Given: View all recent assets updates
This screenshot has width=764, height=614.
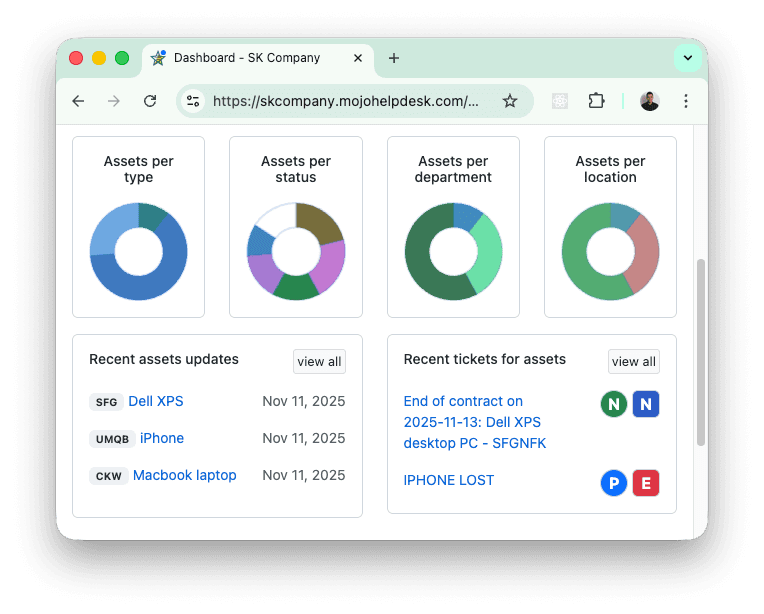Looking at the screenshot, I should 319,362.
